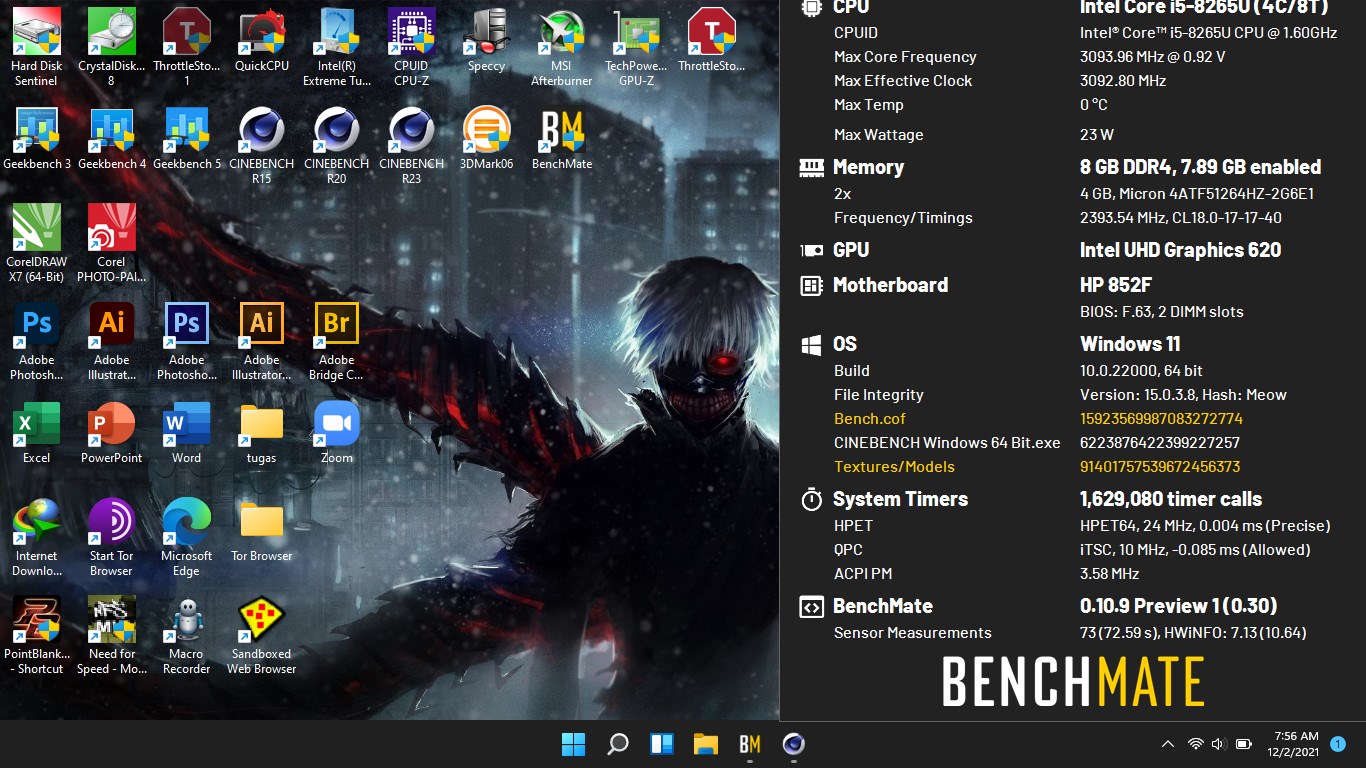Open CINEBENCH R20 desktop shortcut
This screenshot has height=768, width=1366.
click(x=337, y=145)
